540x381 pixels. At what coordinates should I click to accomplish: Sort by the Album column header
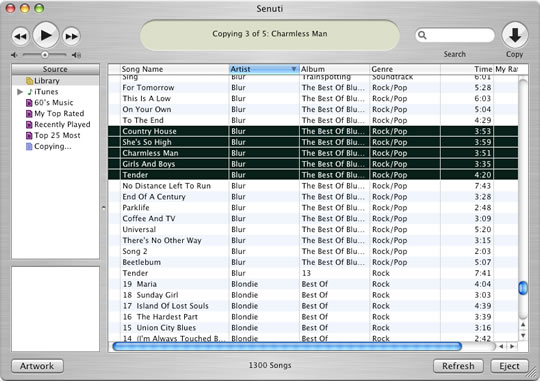point(334,69)
